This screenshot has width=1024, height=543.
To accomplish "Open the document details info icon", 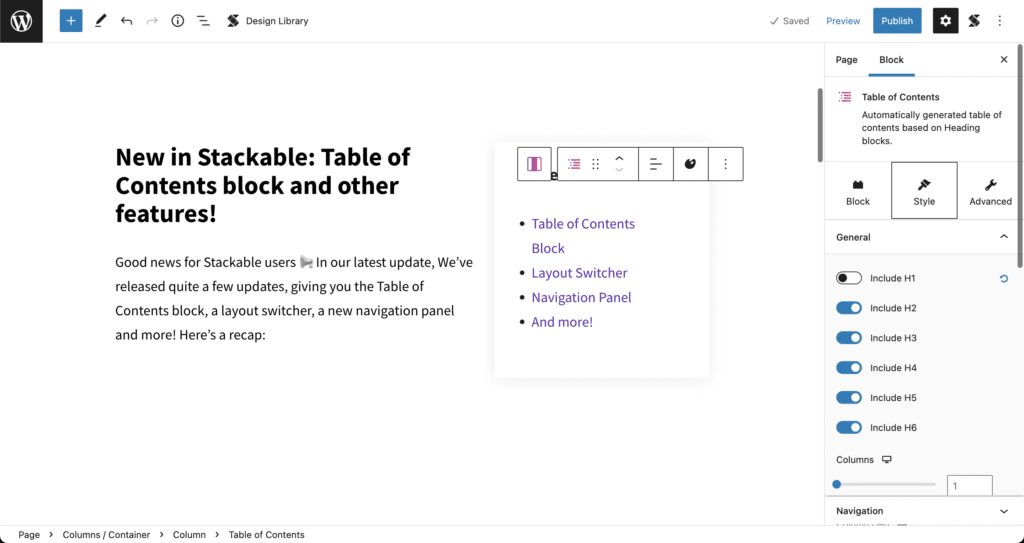I will [x=178, y=21].
